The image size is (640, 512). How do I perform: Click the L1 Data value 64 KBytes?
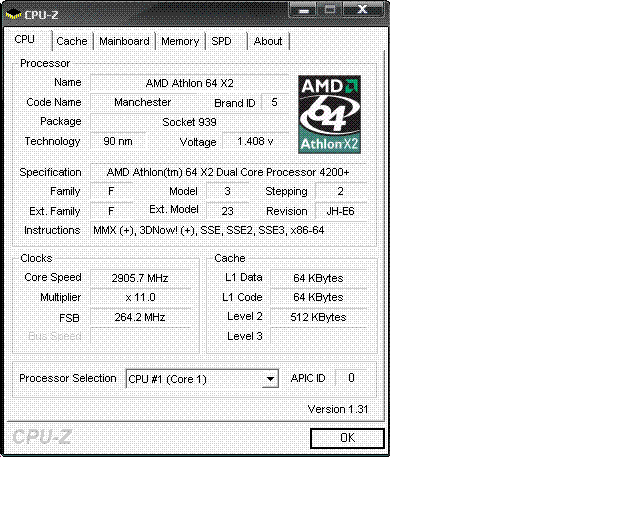pos(318,278)
